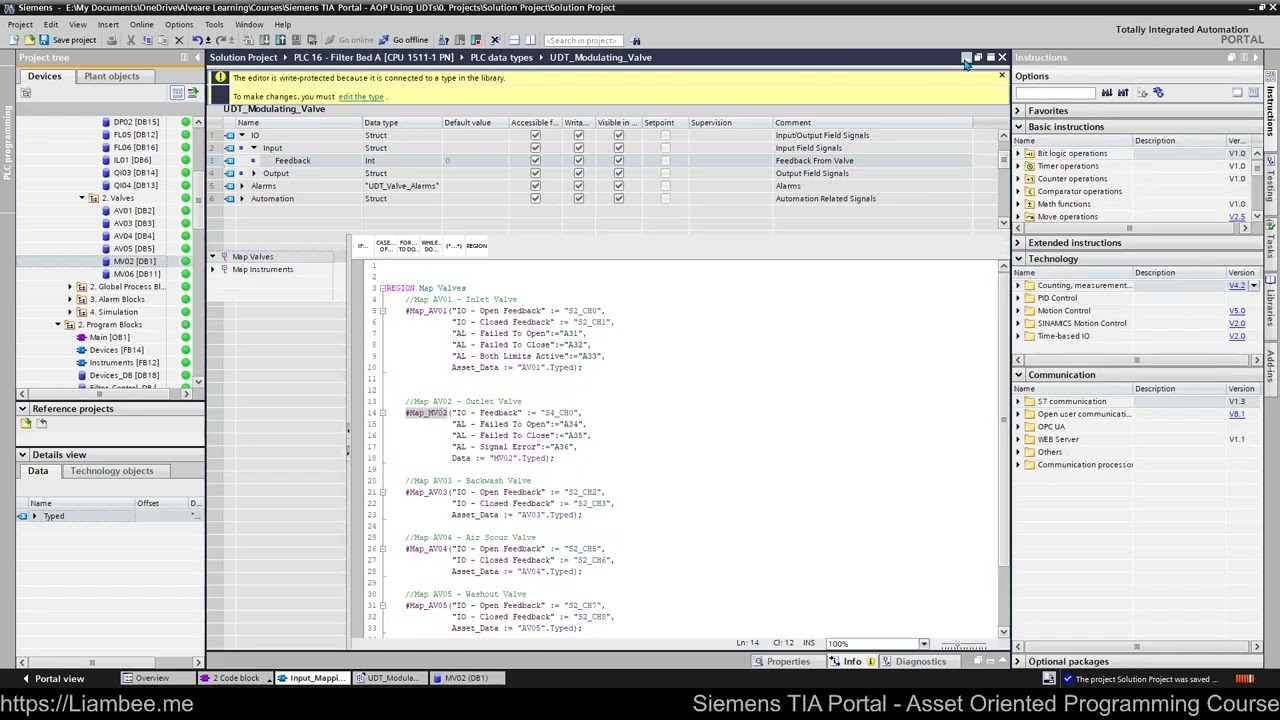
Task: Click the Split editor horizontally icon
Action: click(x=513, y=40)
